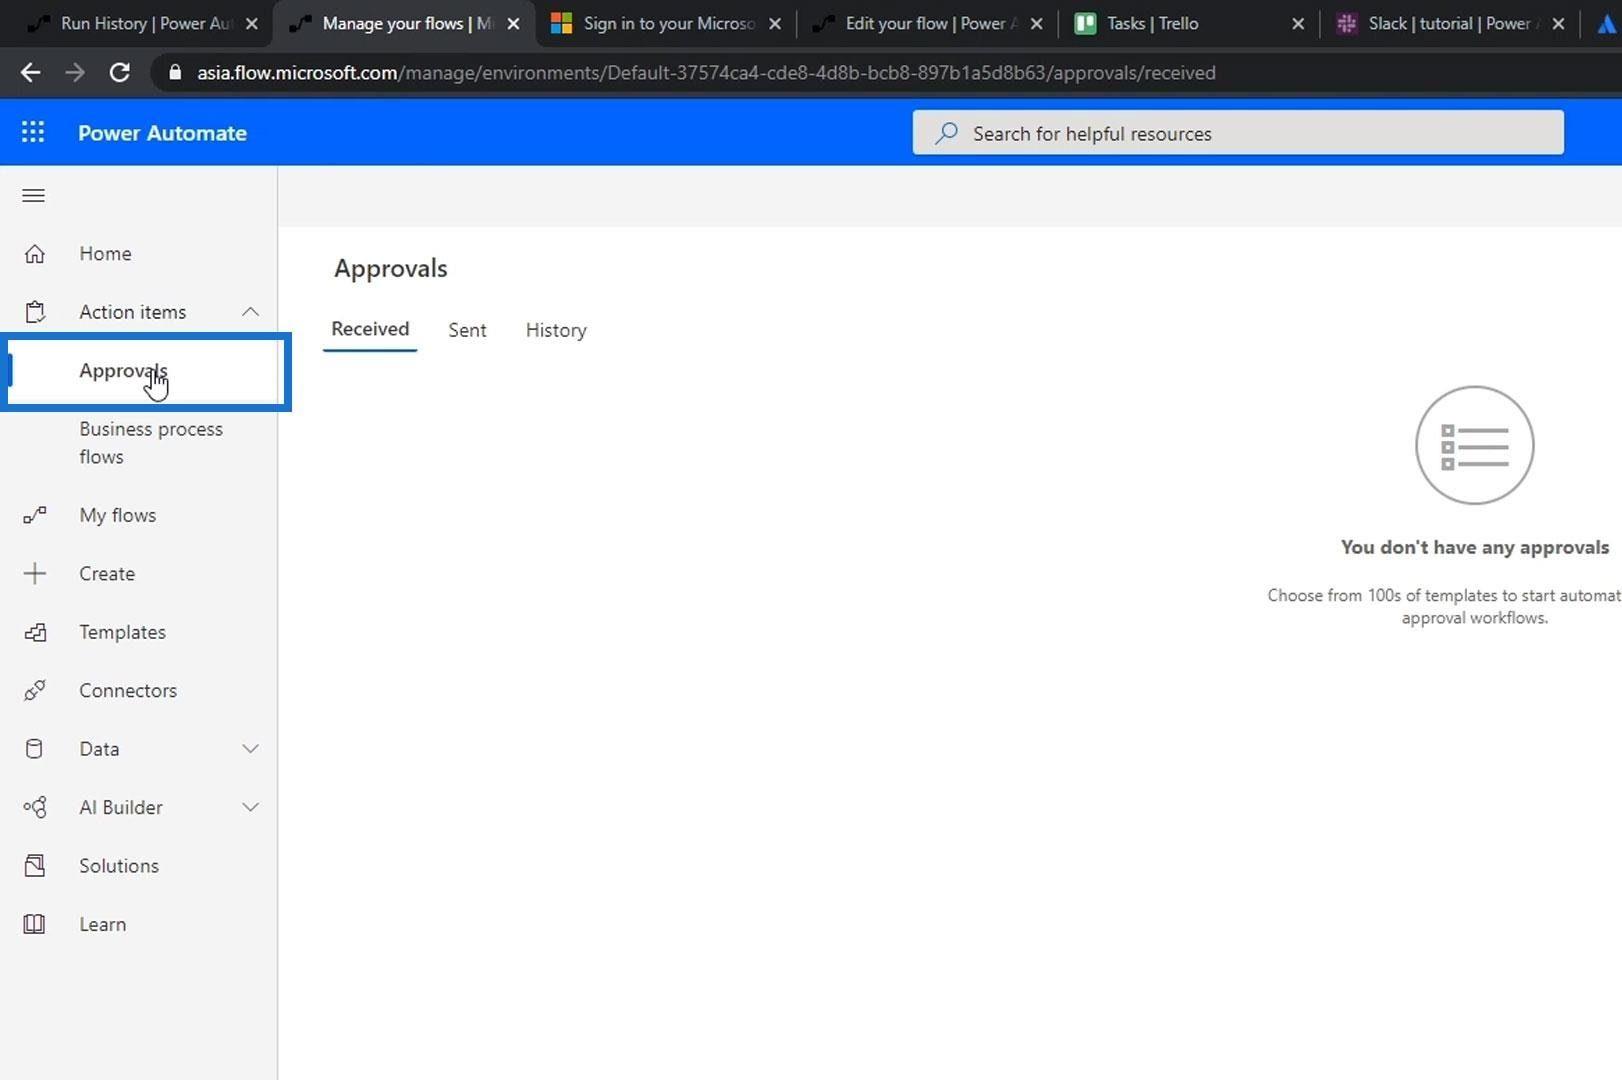
Task: Click the Data database icon
Action: tap(35, 749)
